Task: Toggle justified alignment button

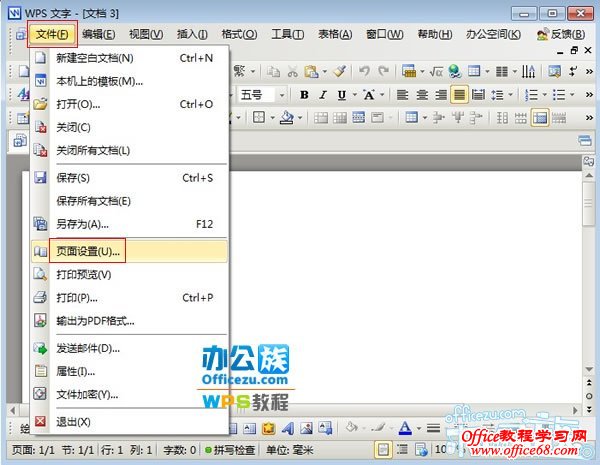Action: point(460,95)
